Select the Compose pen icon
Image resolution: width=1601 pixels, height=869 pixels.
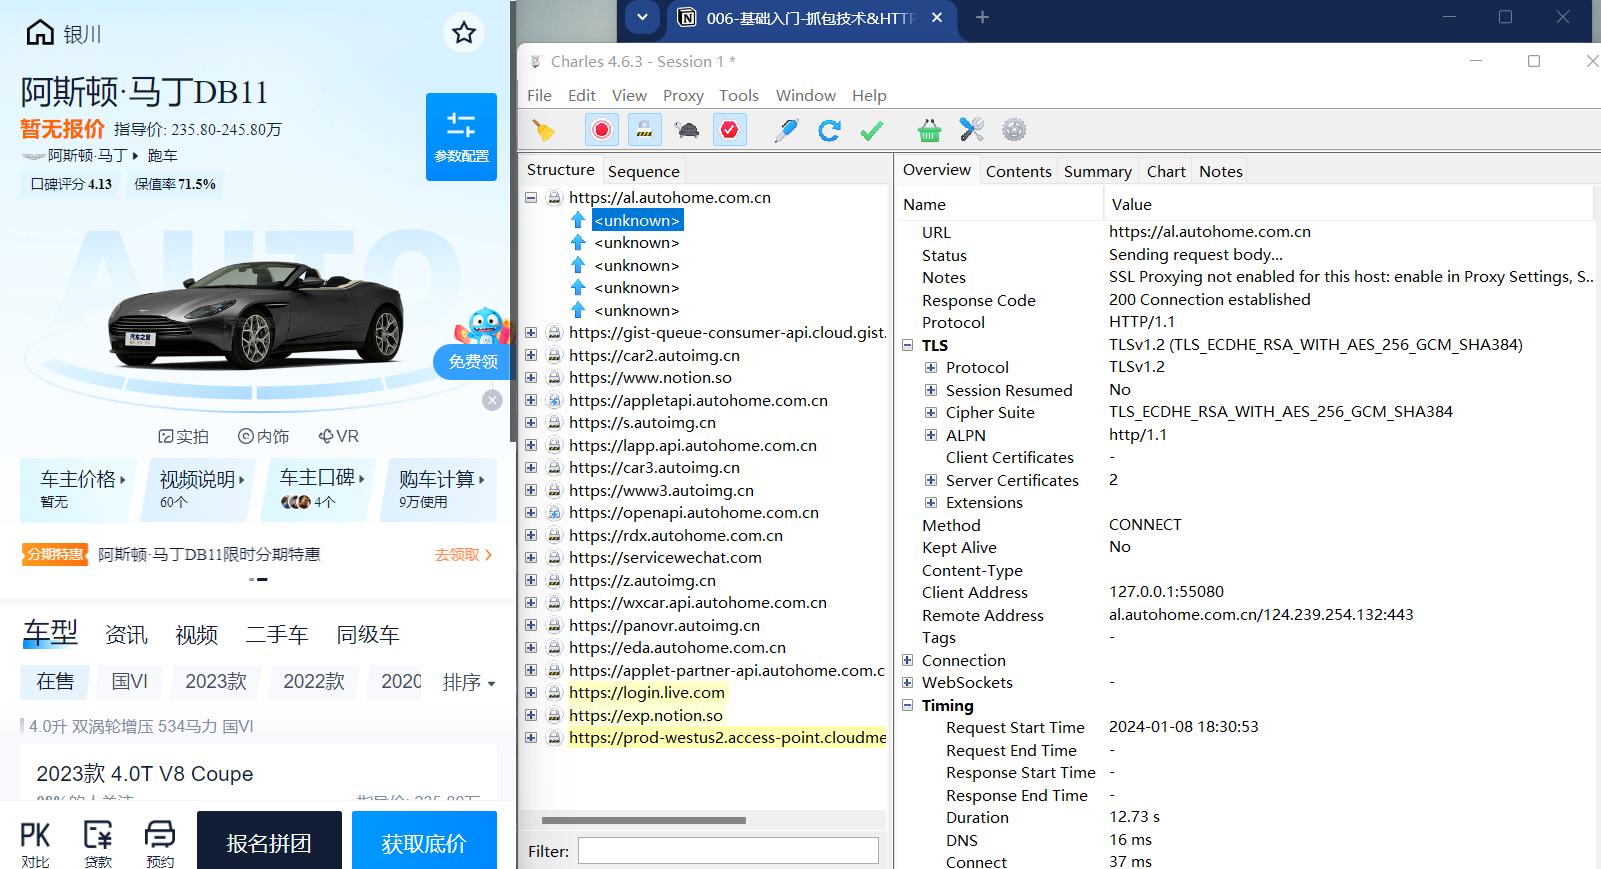(x=786, y=130)
